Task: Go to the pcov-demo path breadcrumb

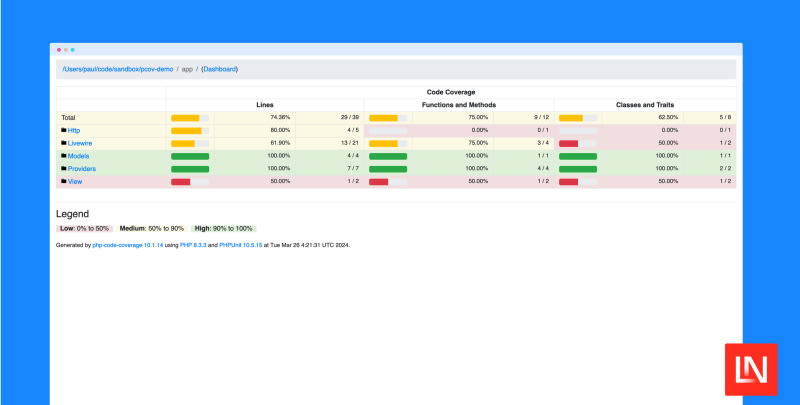Action: coord(118,69)
